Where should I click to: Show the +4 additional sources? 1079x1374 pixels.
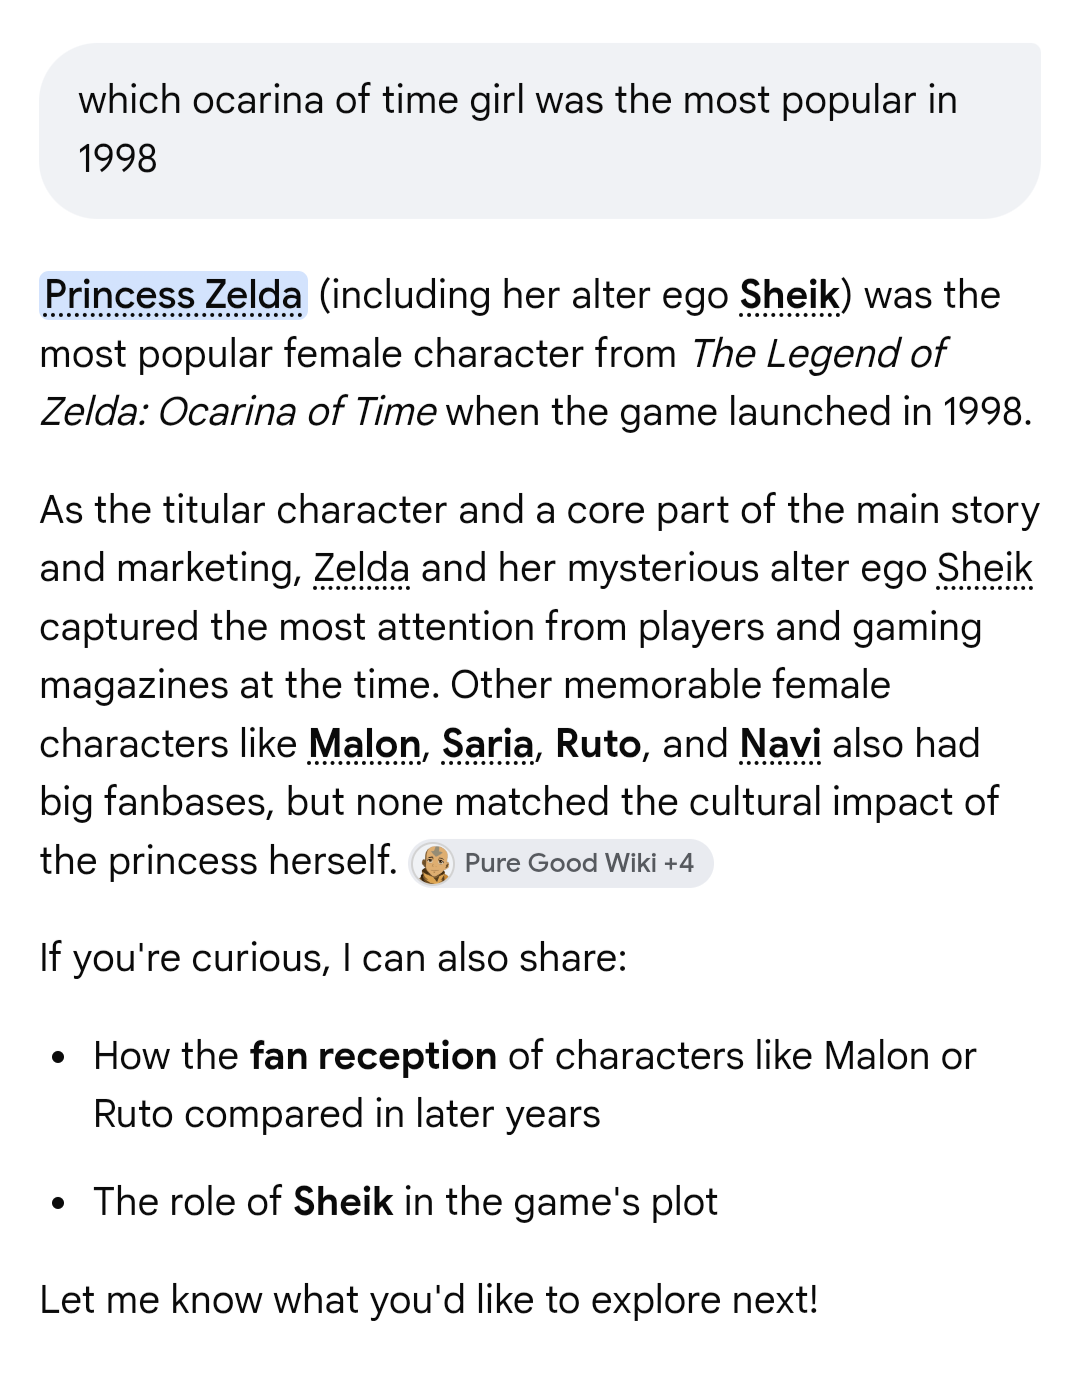pyautogui.click(x=679, y=863)
